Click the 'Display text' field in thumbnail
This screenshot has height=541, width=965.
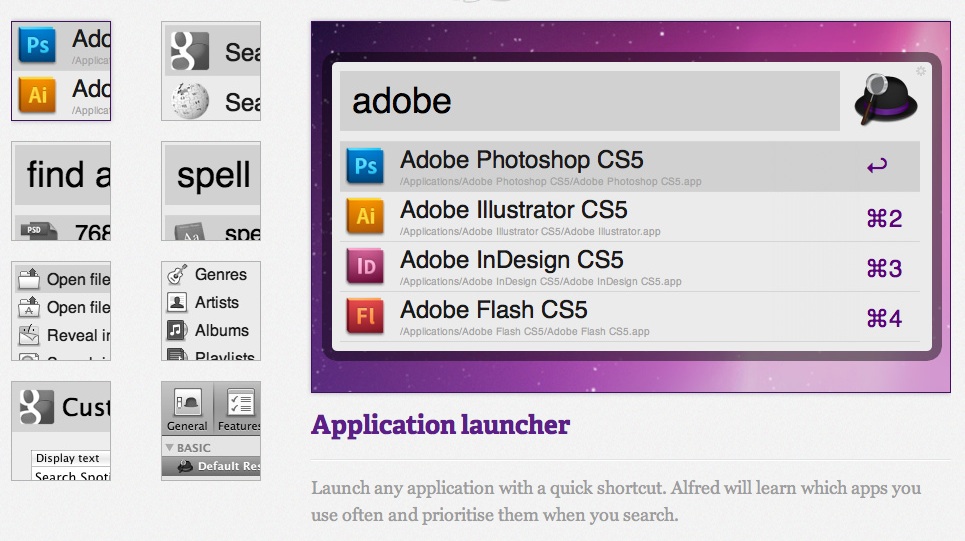[71, 458]
